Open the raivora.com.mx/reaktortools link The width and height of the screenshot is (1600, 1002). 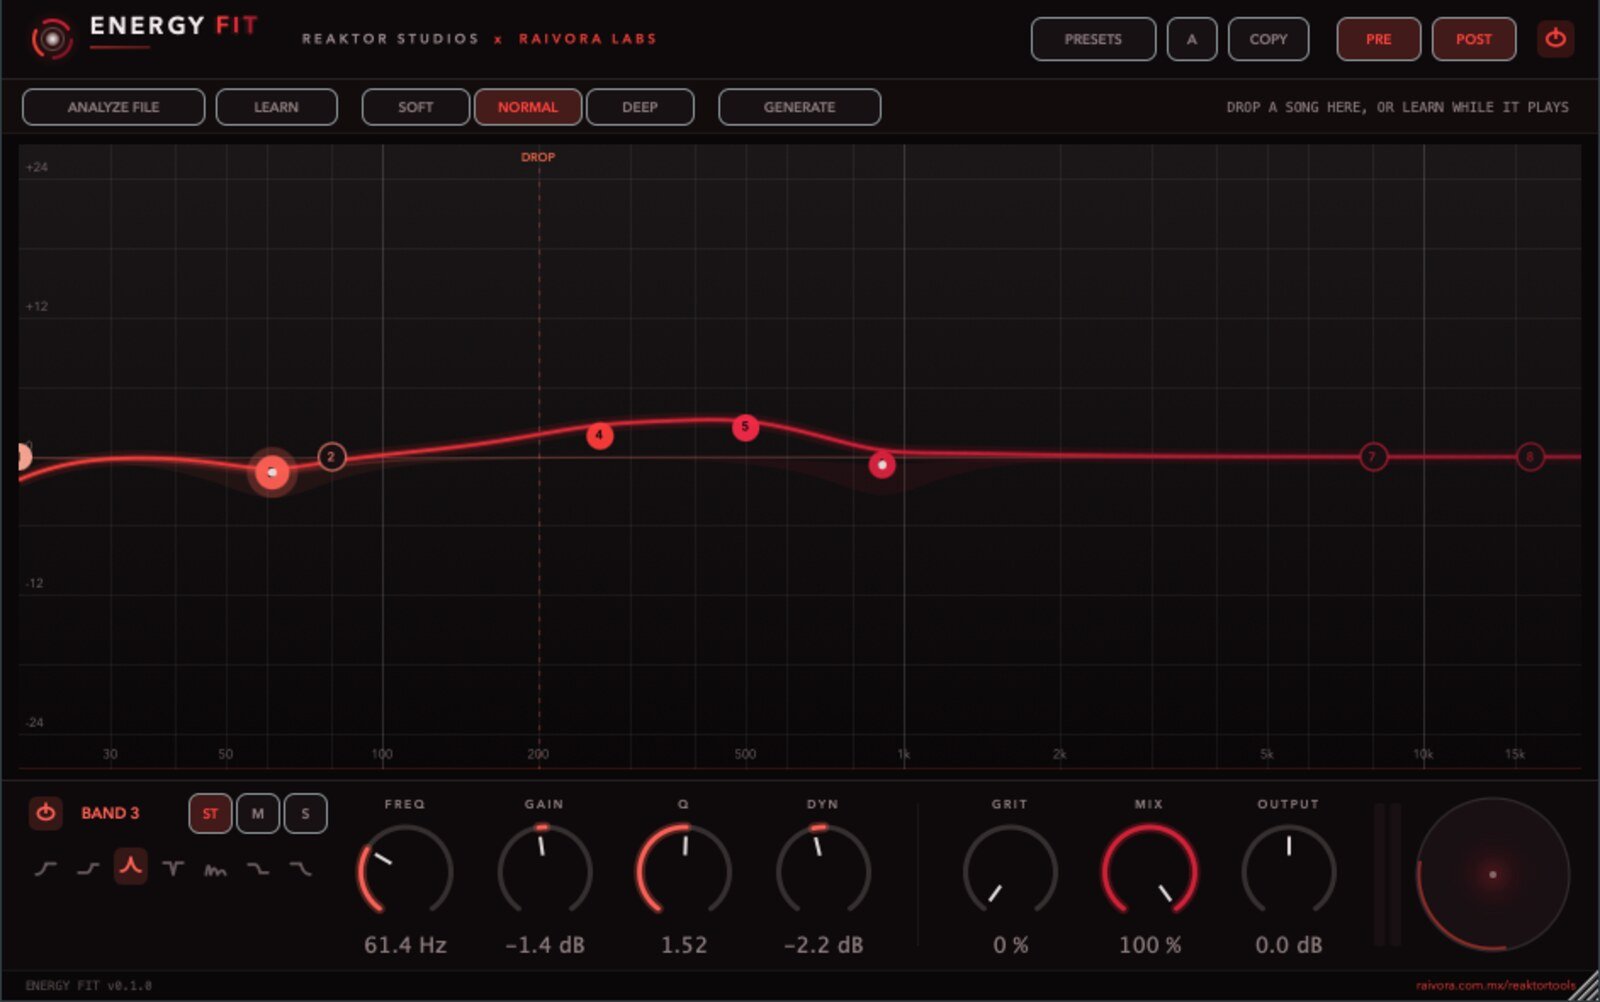tap(1495, 986)
